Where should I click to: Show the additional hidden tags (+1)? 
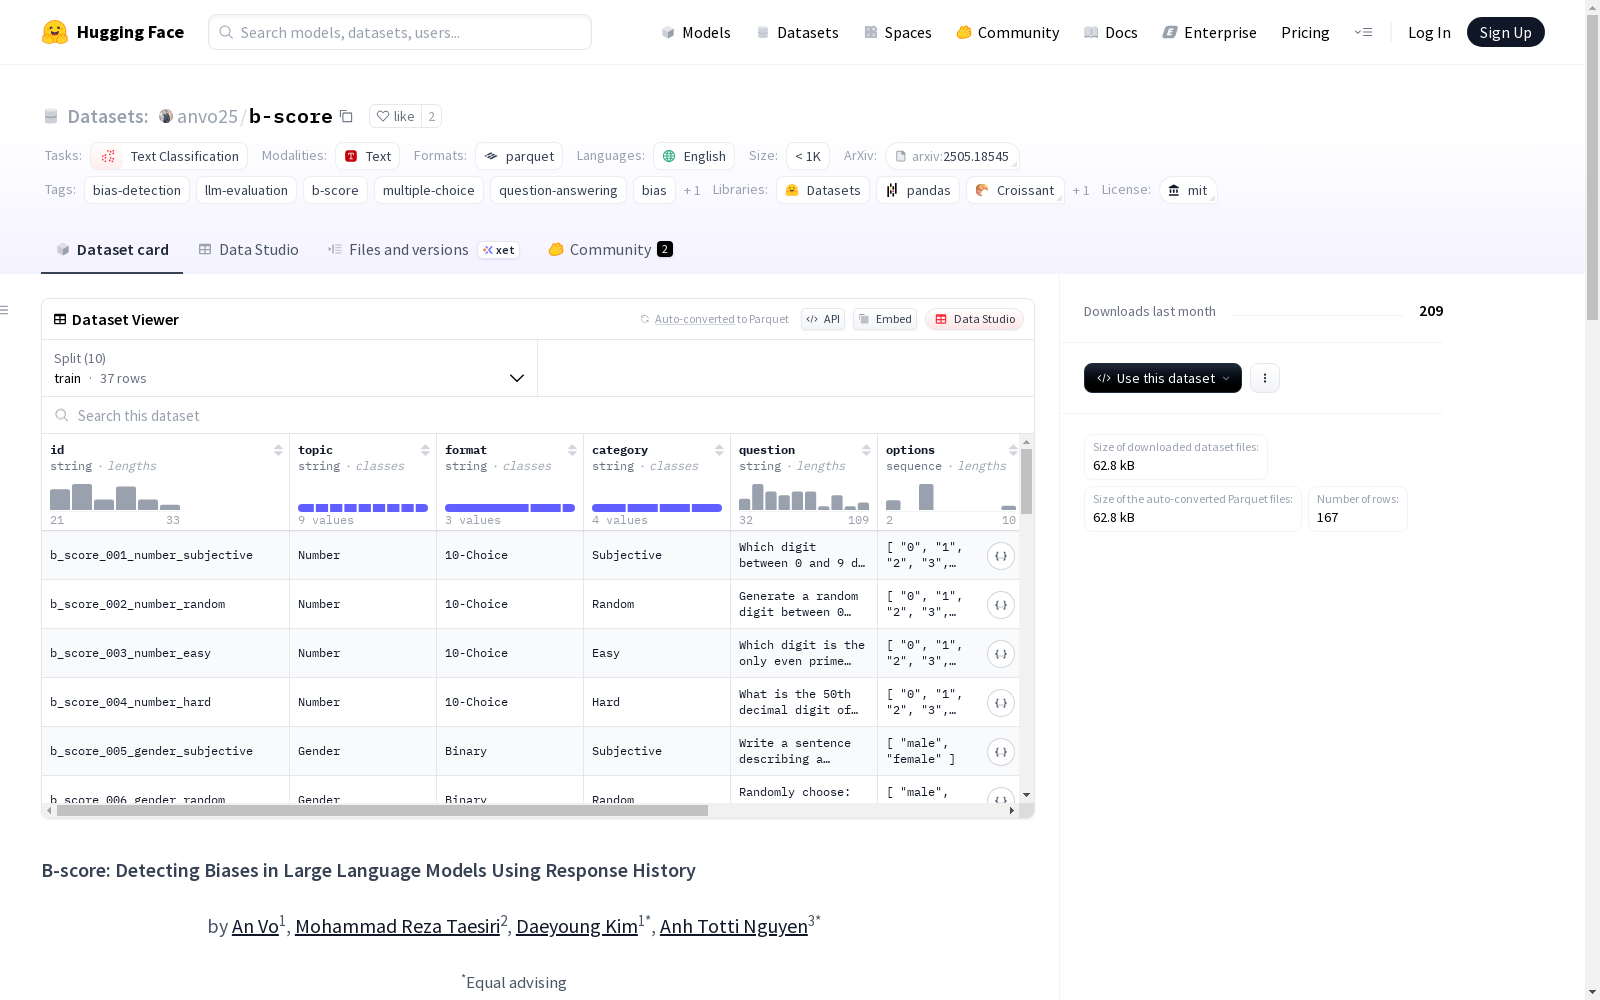click(x=692, y=190)
